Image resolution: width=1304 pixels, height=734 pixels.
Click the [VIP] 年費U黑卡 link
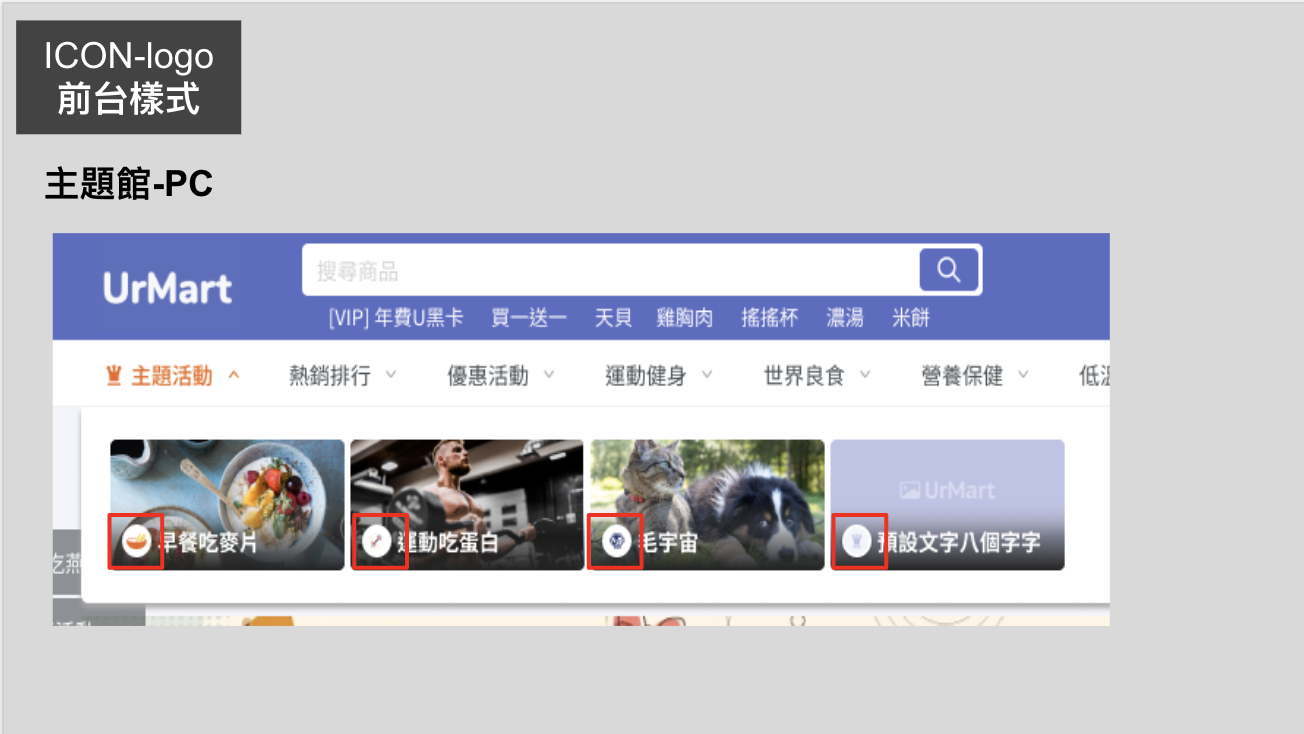tap(396, 318)
